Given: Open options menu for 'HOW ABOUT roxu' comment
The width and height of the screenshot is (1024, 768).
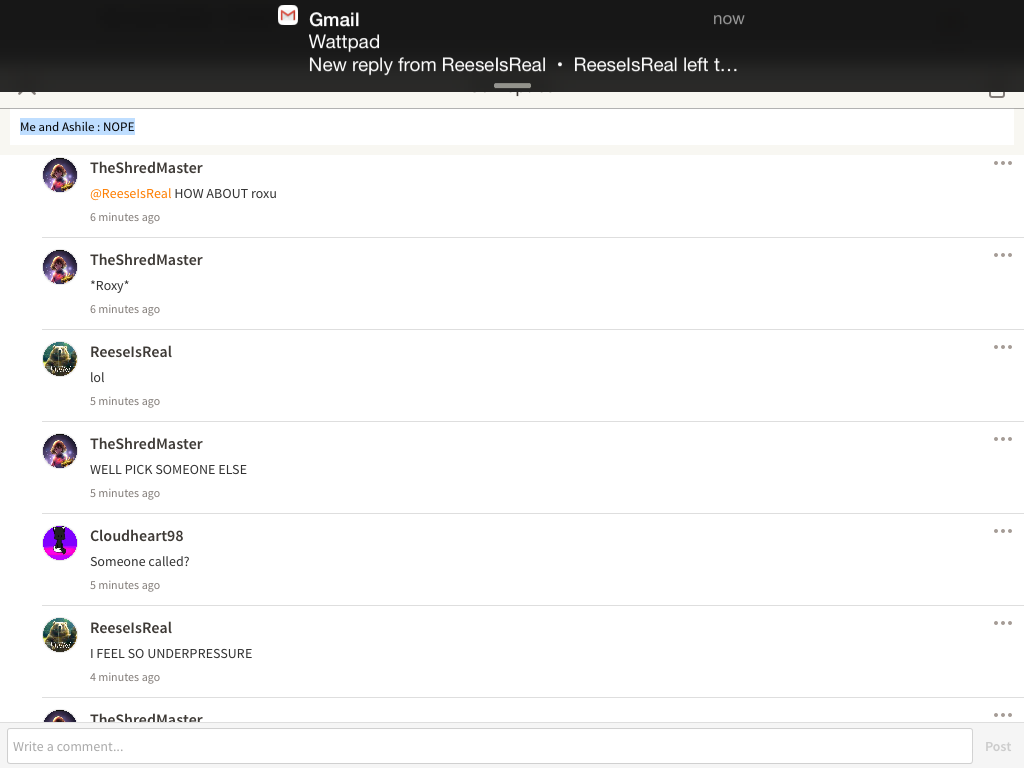Looking at the screenshot, I should (1002, 163).
